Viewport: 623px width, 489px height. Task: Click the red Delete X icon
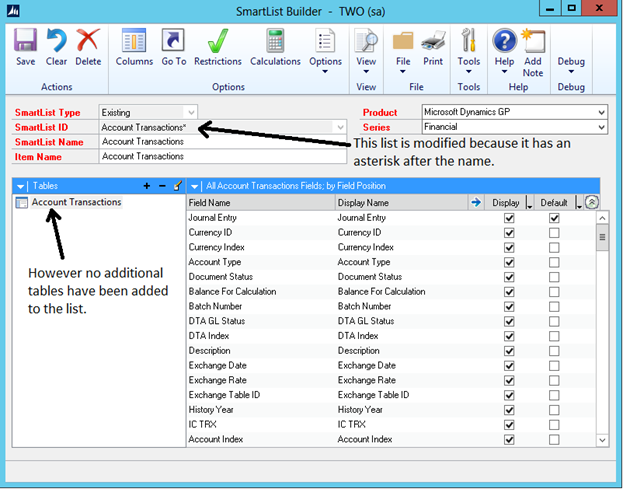pyautogui.click(x=88, y=40)
